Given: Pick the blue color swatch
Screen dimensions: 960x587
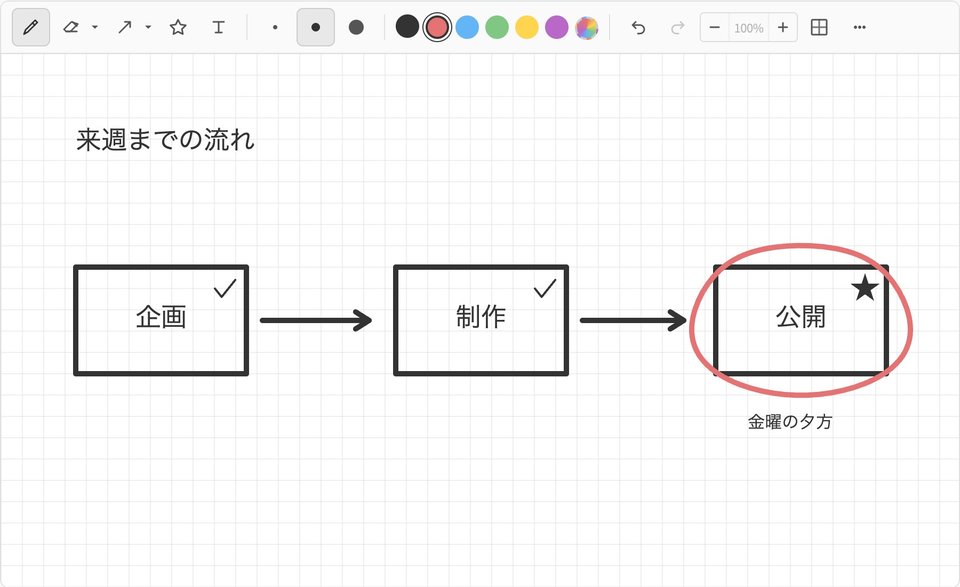Looking at the screenshot, I should [467, 28].
